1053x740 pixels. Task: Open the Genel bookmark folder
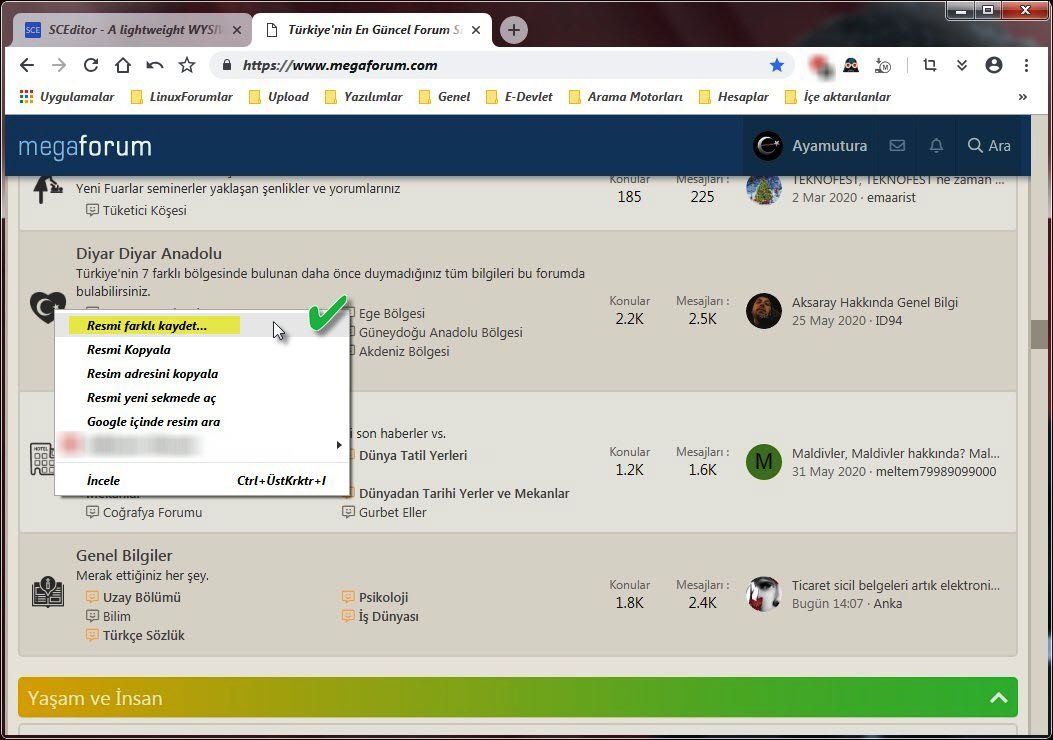444,97
